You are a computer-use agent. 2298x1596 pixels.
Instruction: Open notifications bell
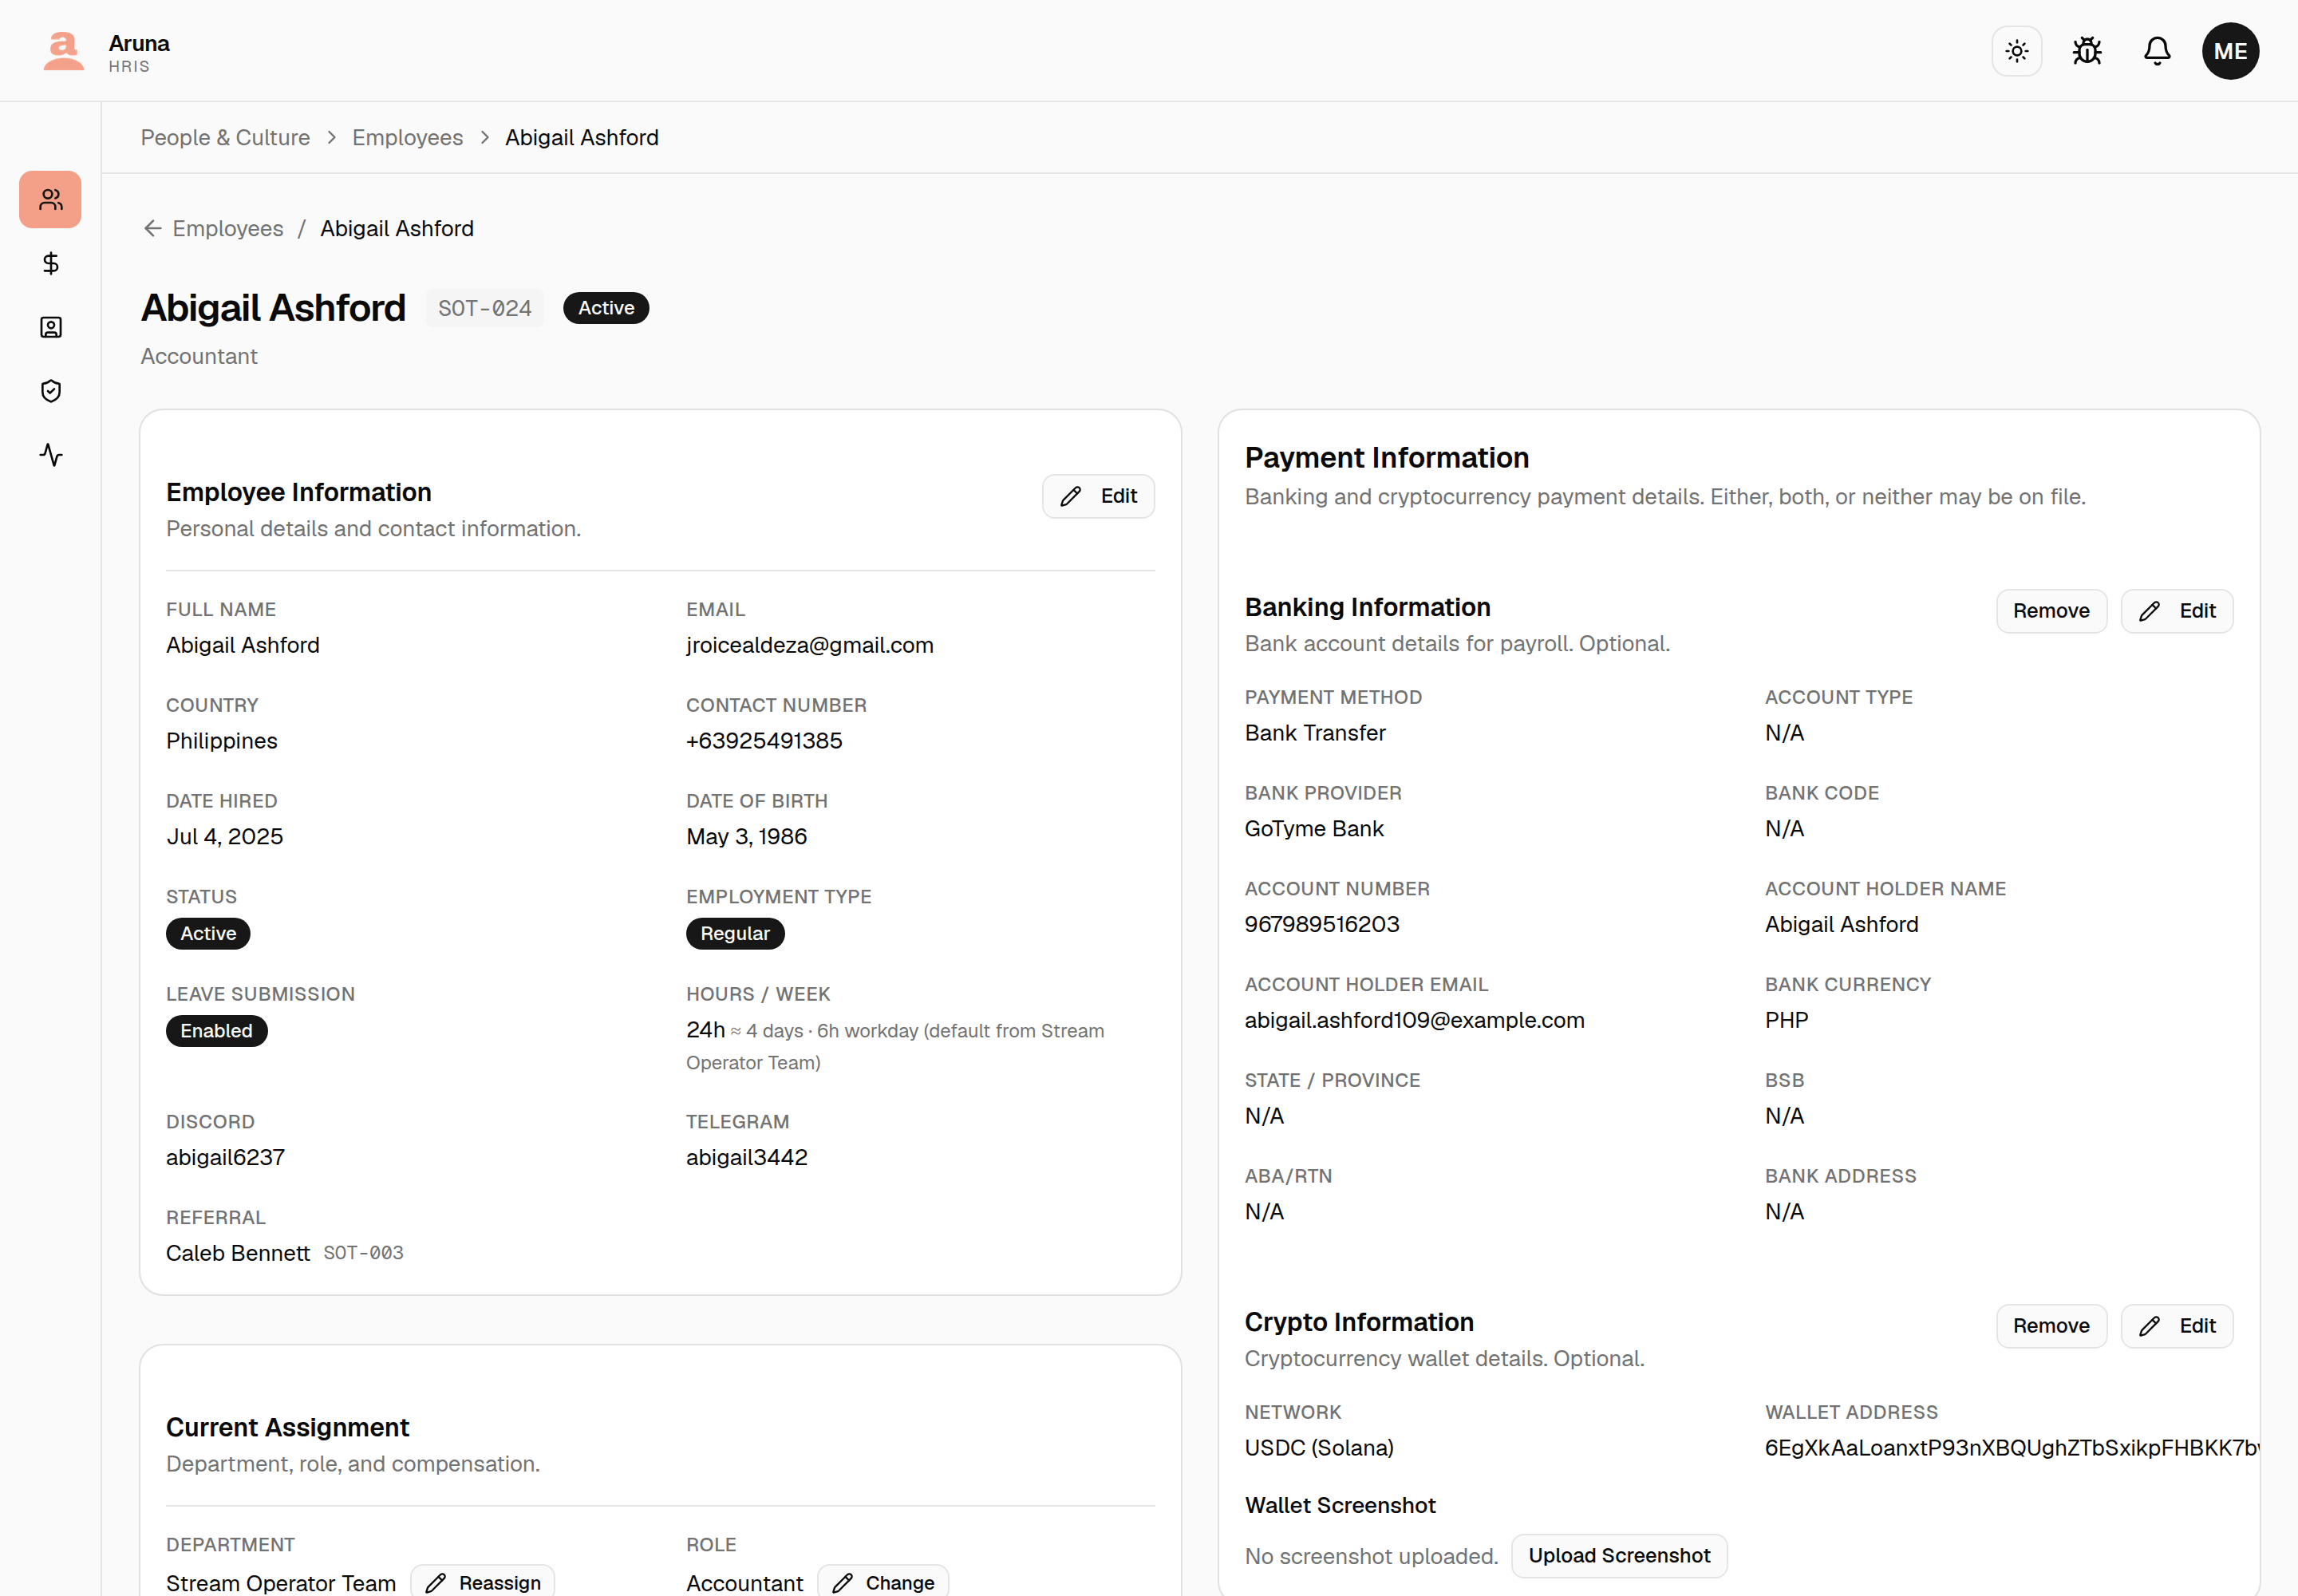pos(2156,51)
